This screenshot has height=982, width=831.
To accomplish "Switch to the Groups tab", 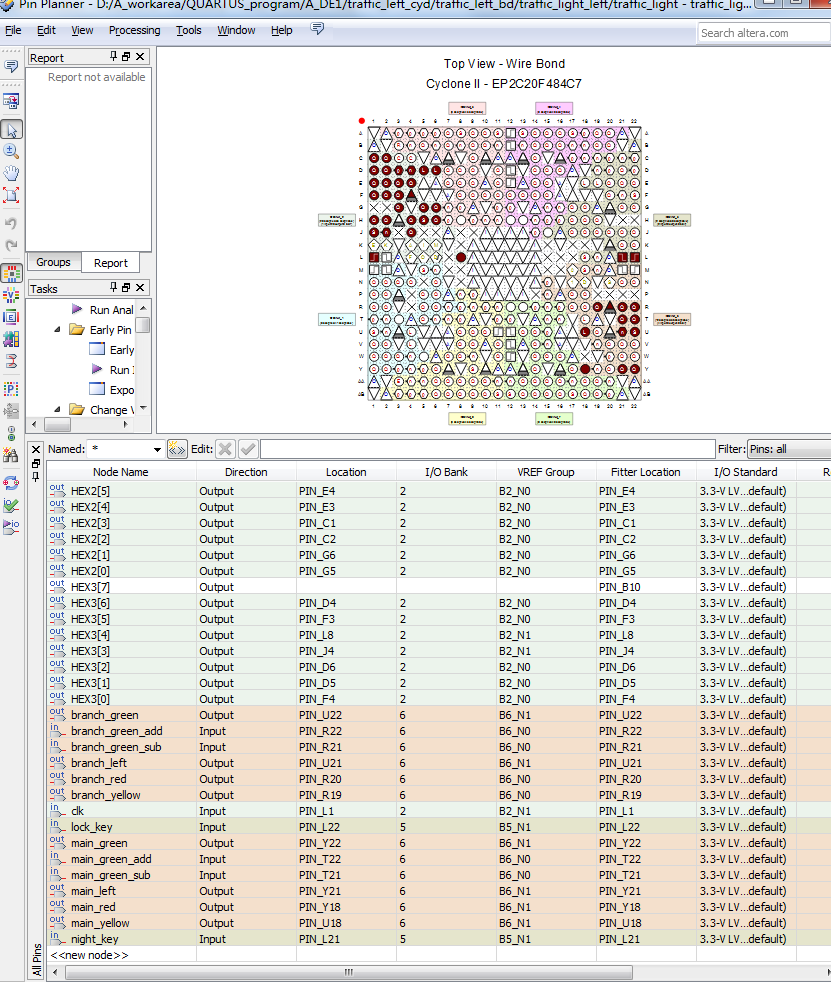I will pyautogui.click(x=54, y=262).
